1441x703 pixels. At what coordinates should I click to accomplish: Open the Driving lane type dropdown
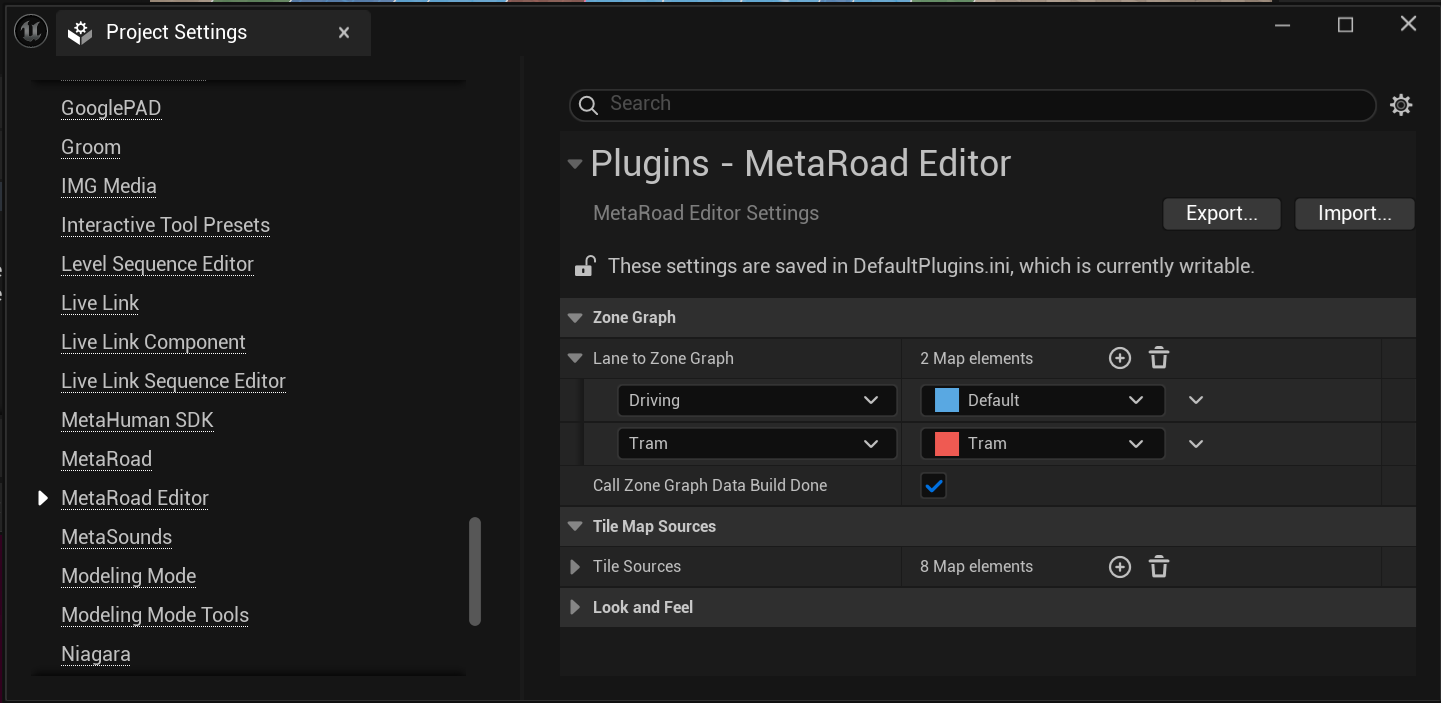tap(757, 400)
